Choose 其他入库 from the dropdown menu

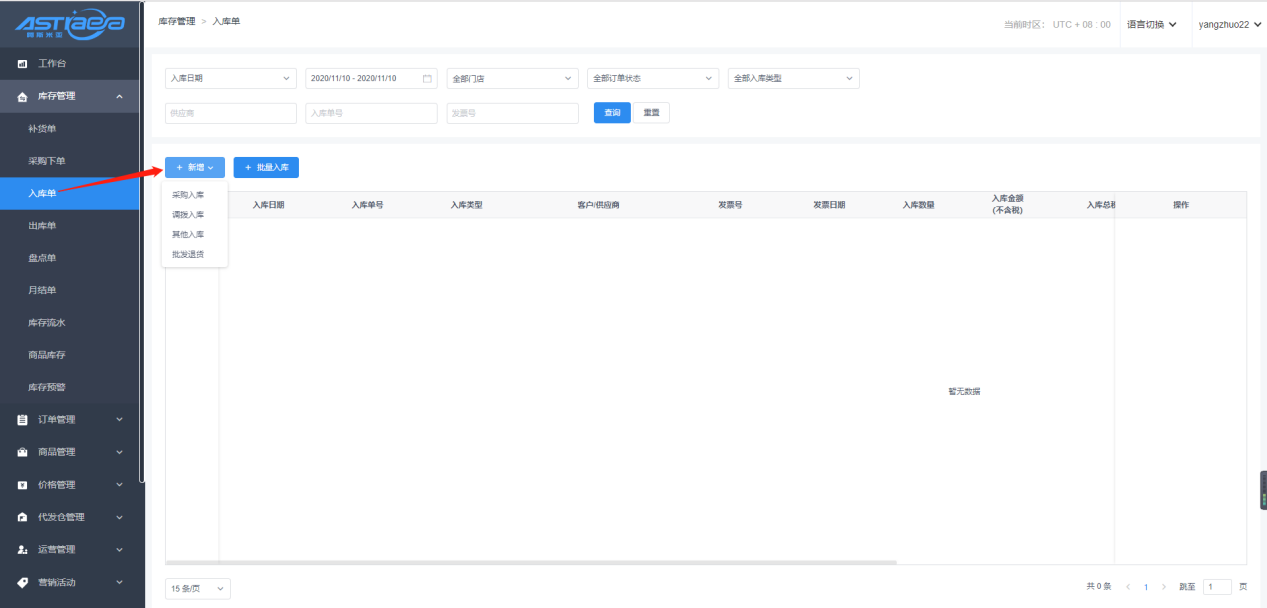pyautogui.click(x=188, y=234)
